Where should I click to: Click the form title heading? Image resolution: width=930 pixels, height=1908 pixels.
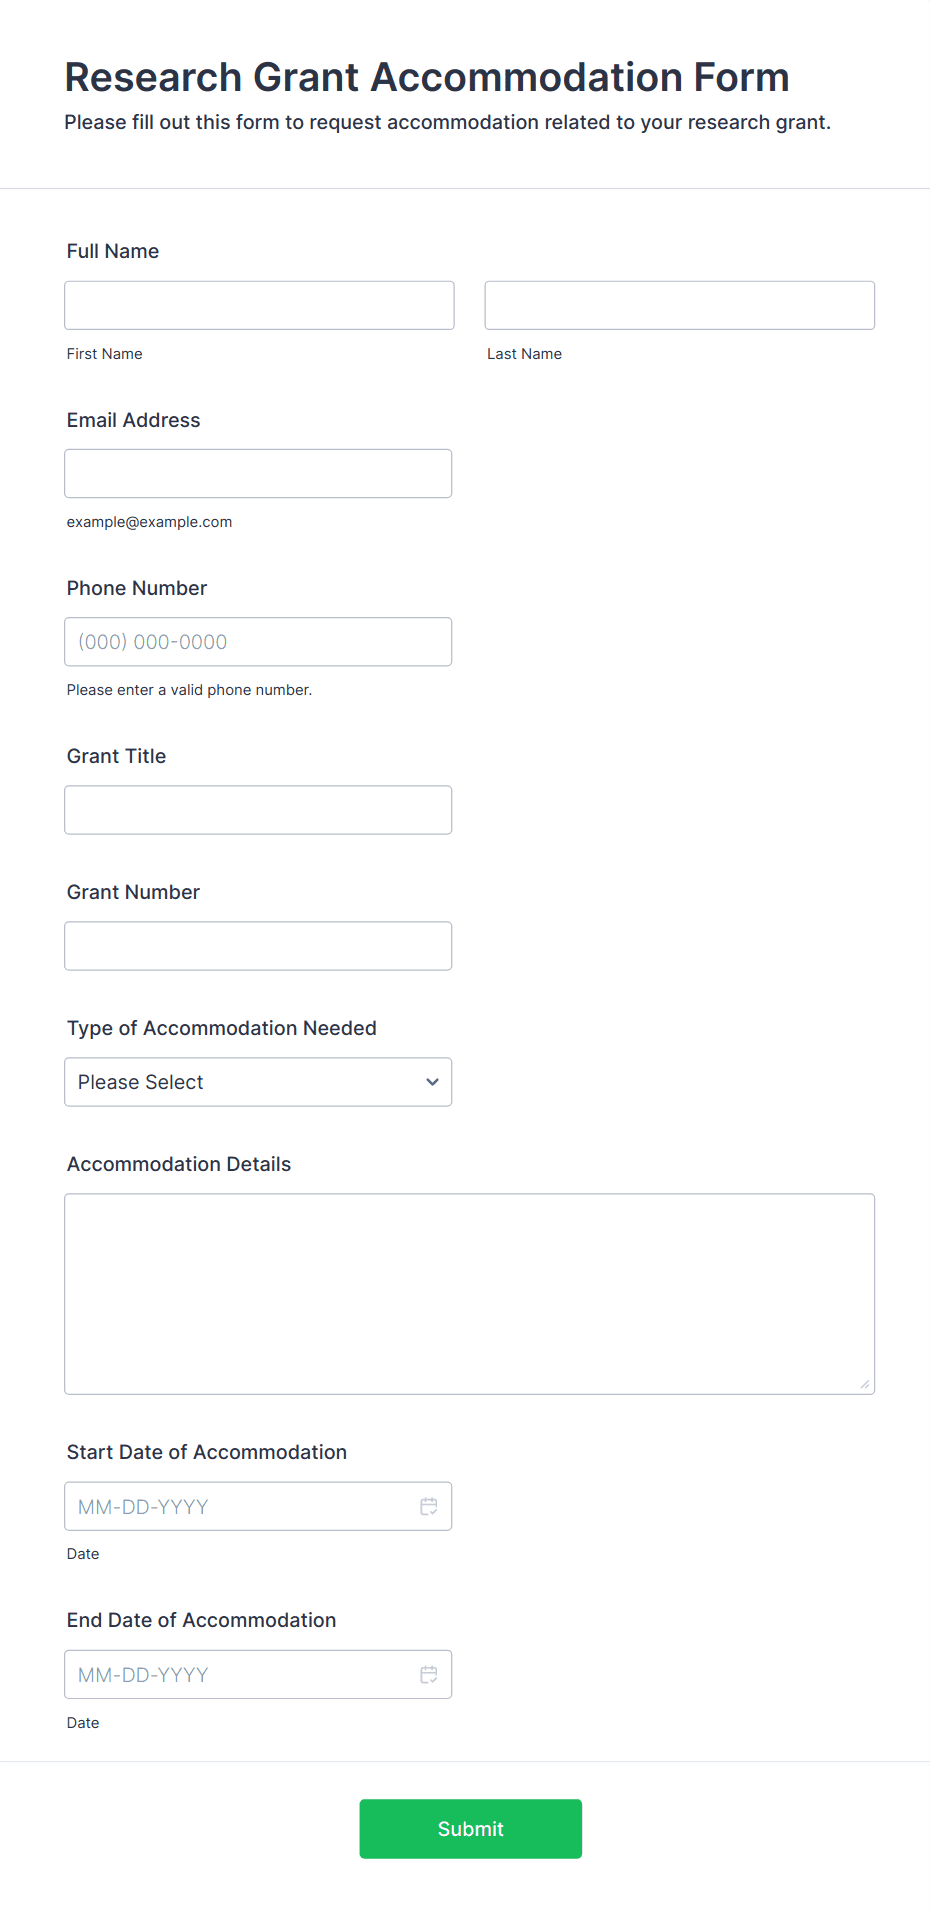coord(427,77)
